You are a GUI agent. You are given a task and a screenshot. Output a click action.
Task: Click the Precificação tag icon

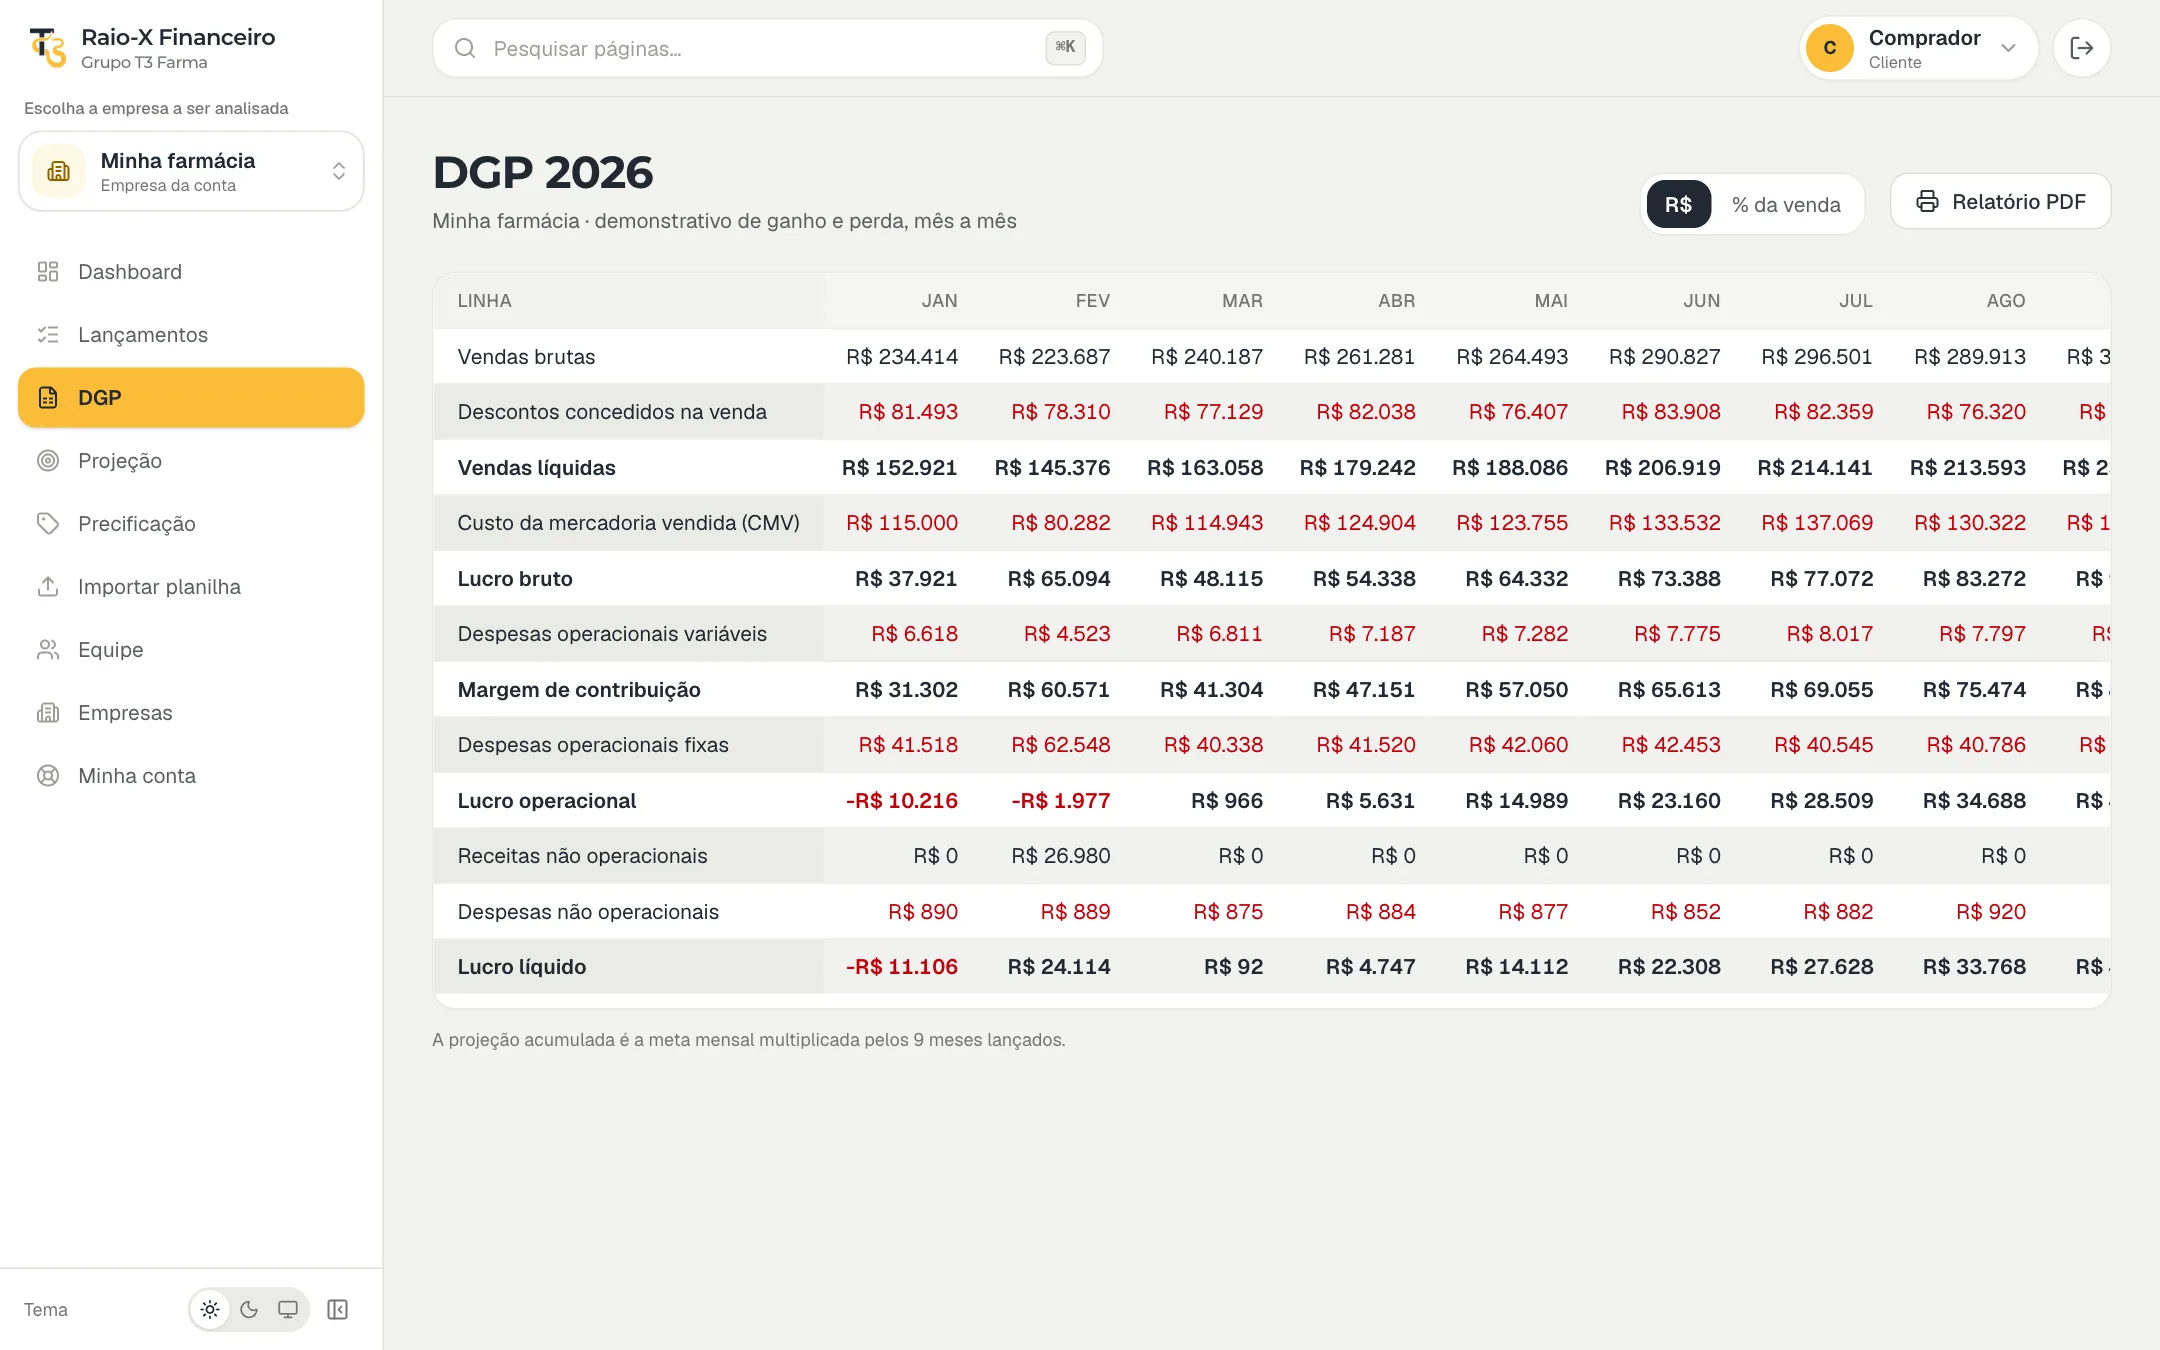click(x=48, y=524)
